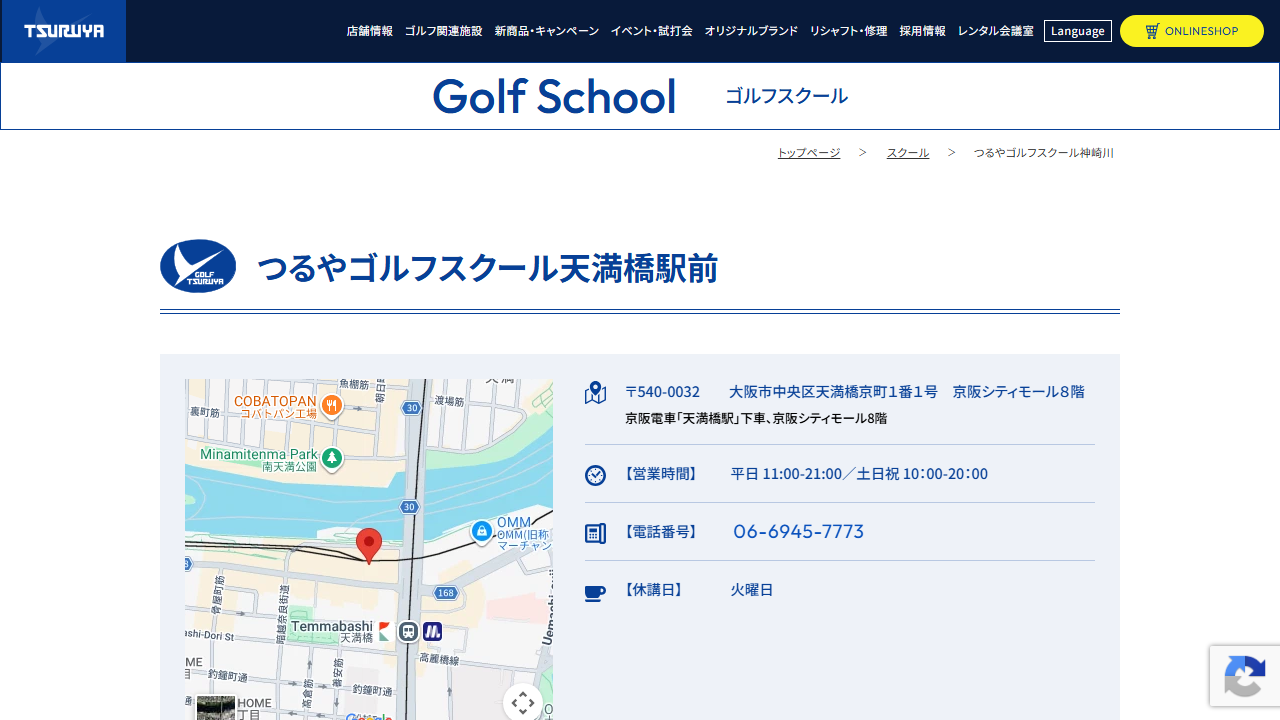Open リシャフト・修理 menu item
The height and width of the screenshot is (720, 1280).
coord(848,31)
